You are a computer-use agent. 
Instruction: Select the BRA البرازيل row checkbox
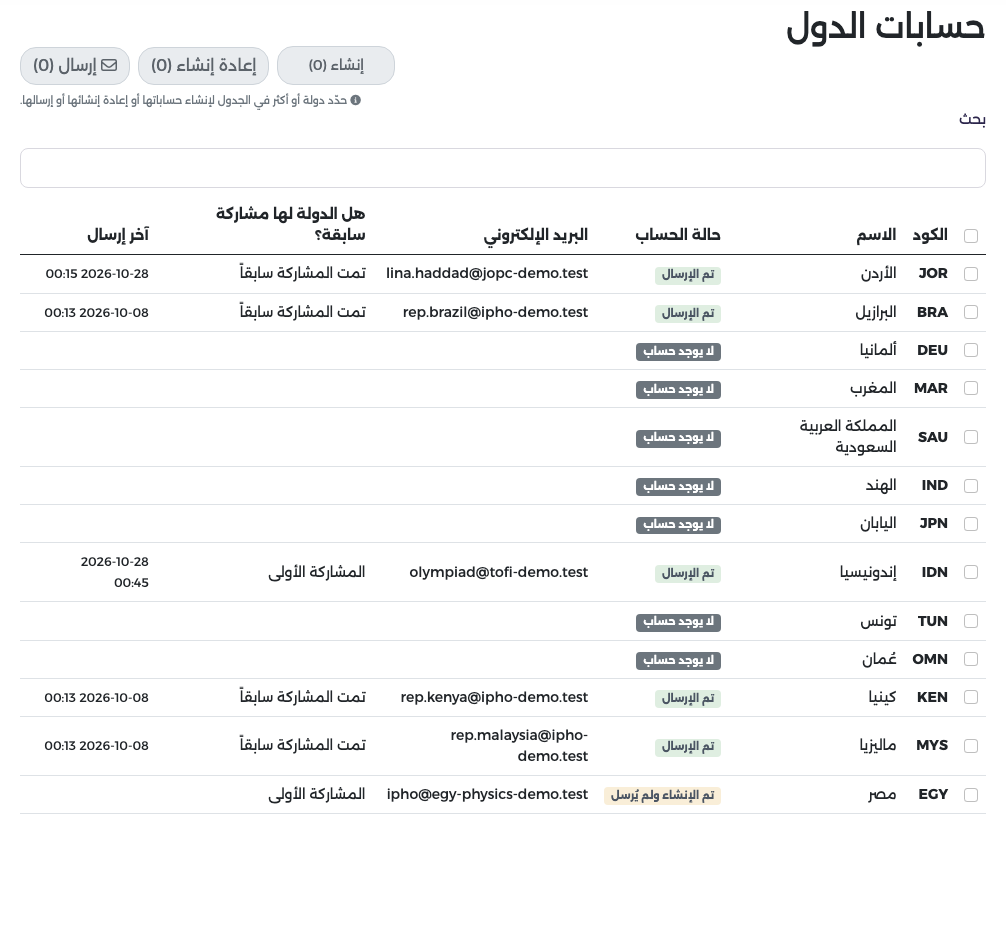pos(971,312)
